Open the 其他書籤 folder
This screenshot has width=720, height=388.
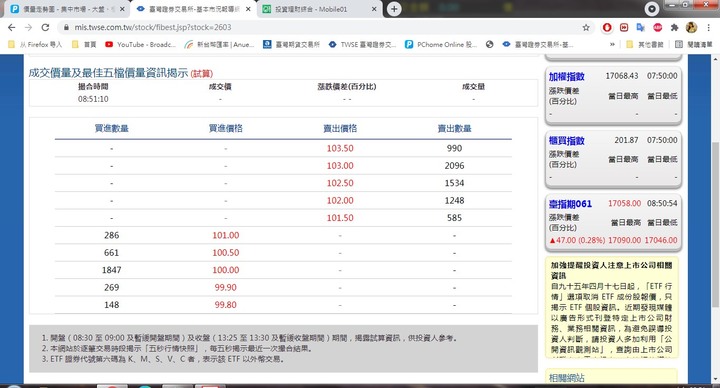click(x=645, y=45)
